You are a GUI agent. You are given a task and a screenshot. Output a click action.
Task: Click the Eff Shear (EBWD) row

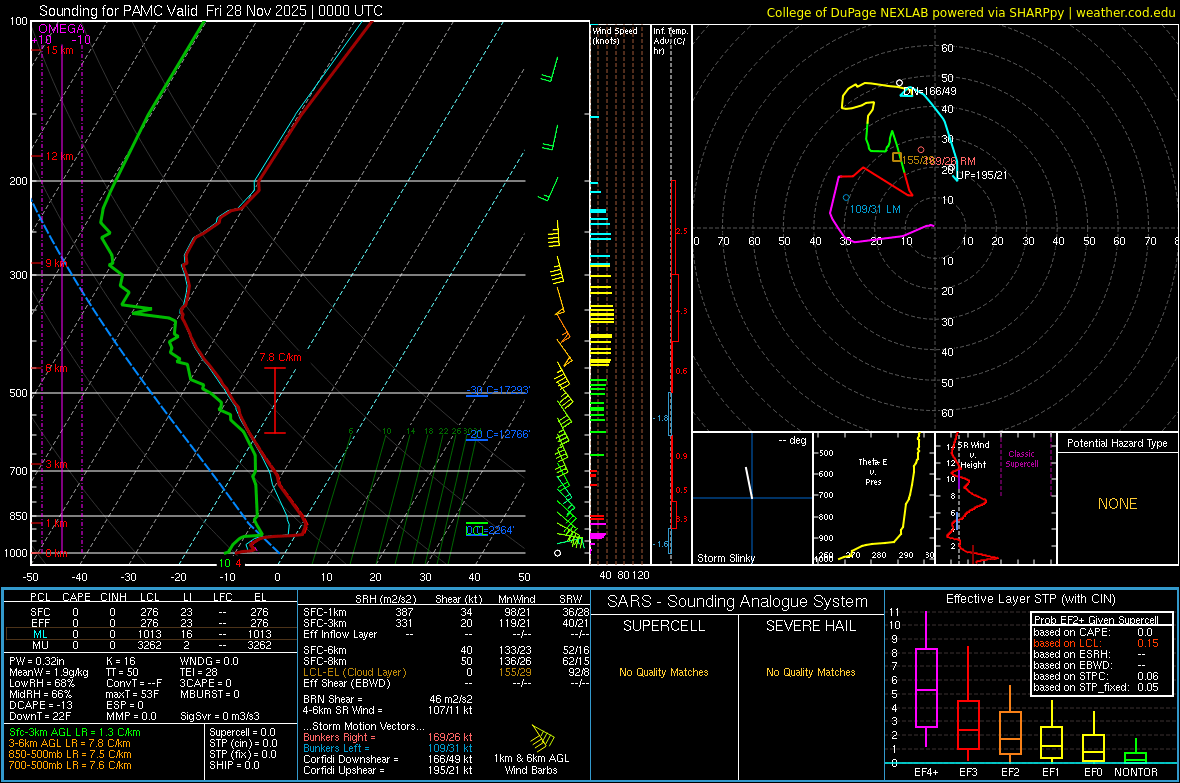(446, 684)
